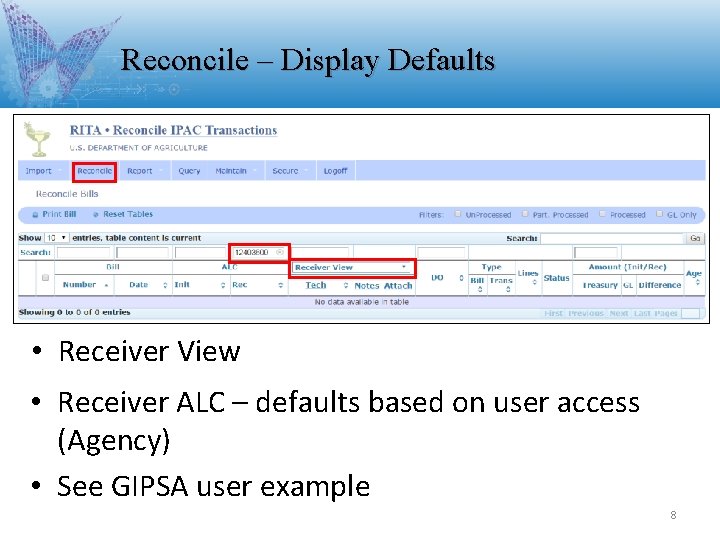720x540 pixels.
Task: Enable the Part. Processed filter checkbox
Action: (x=525, y=214)
